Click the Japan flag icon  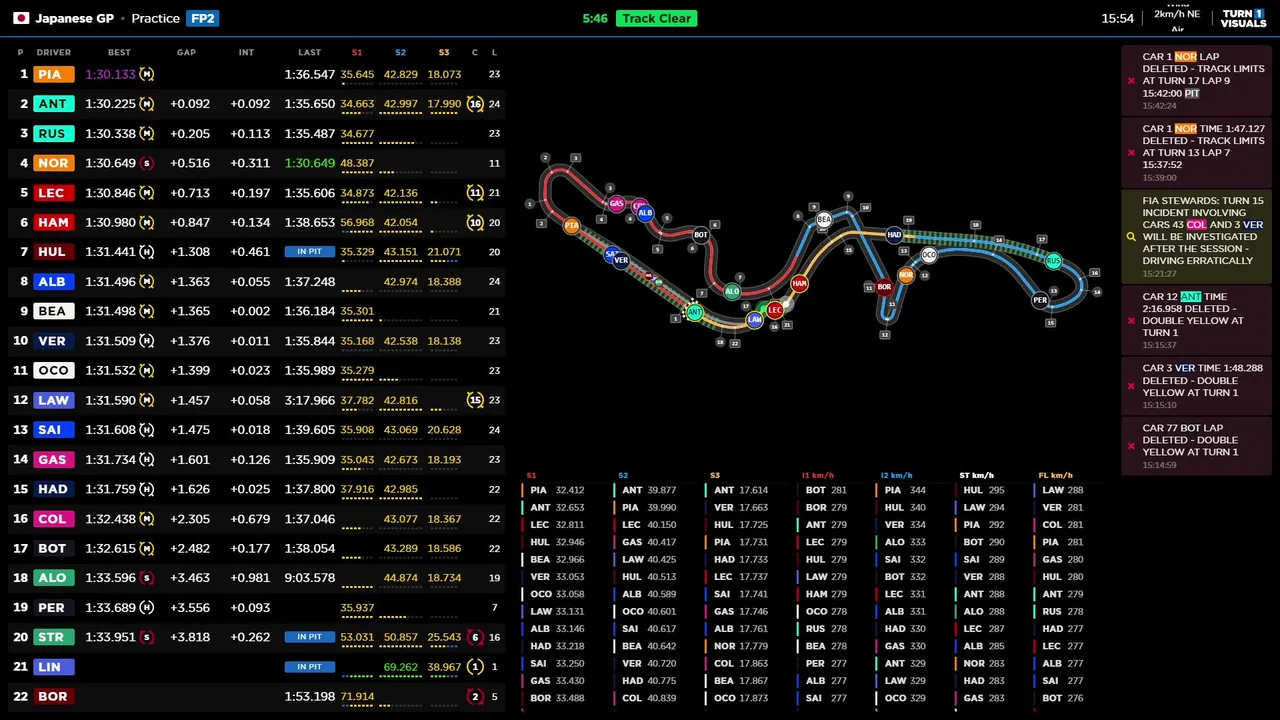point(21,18)
